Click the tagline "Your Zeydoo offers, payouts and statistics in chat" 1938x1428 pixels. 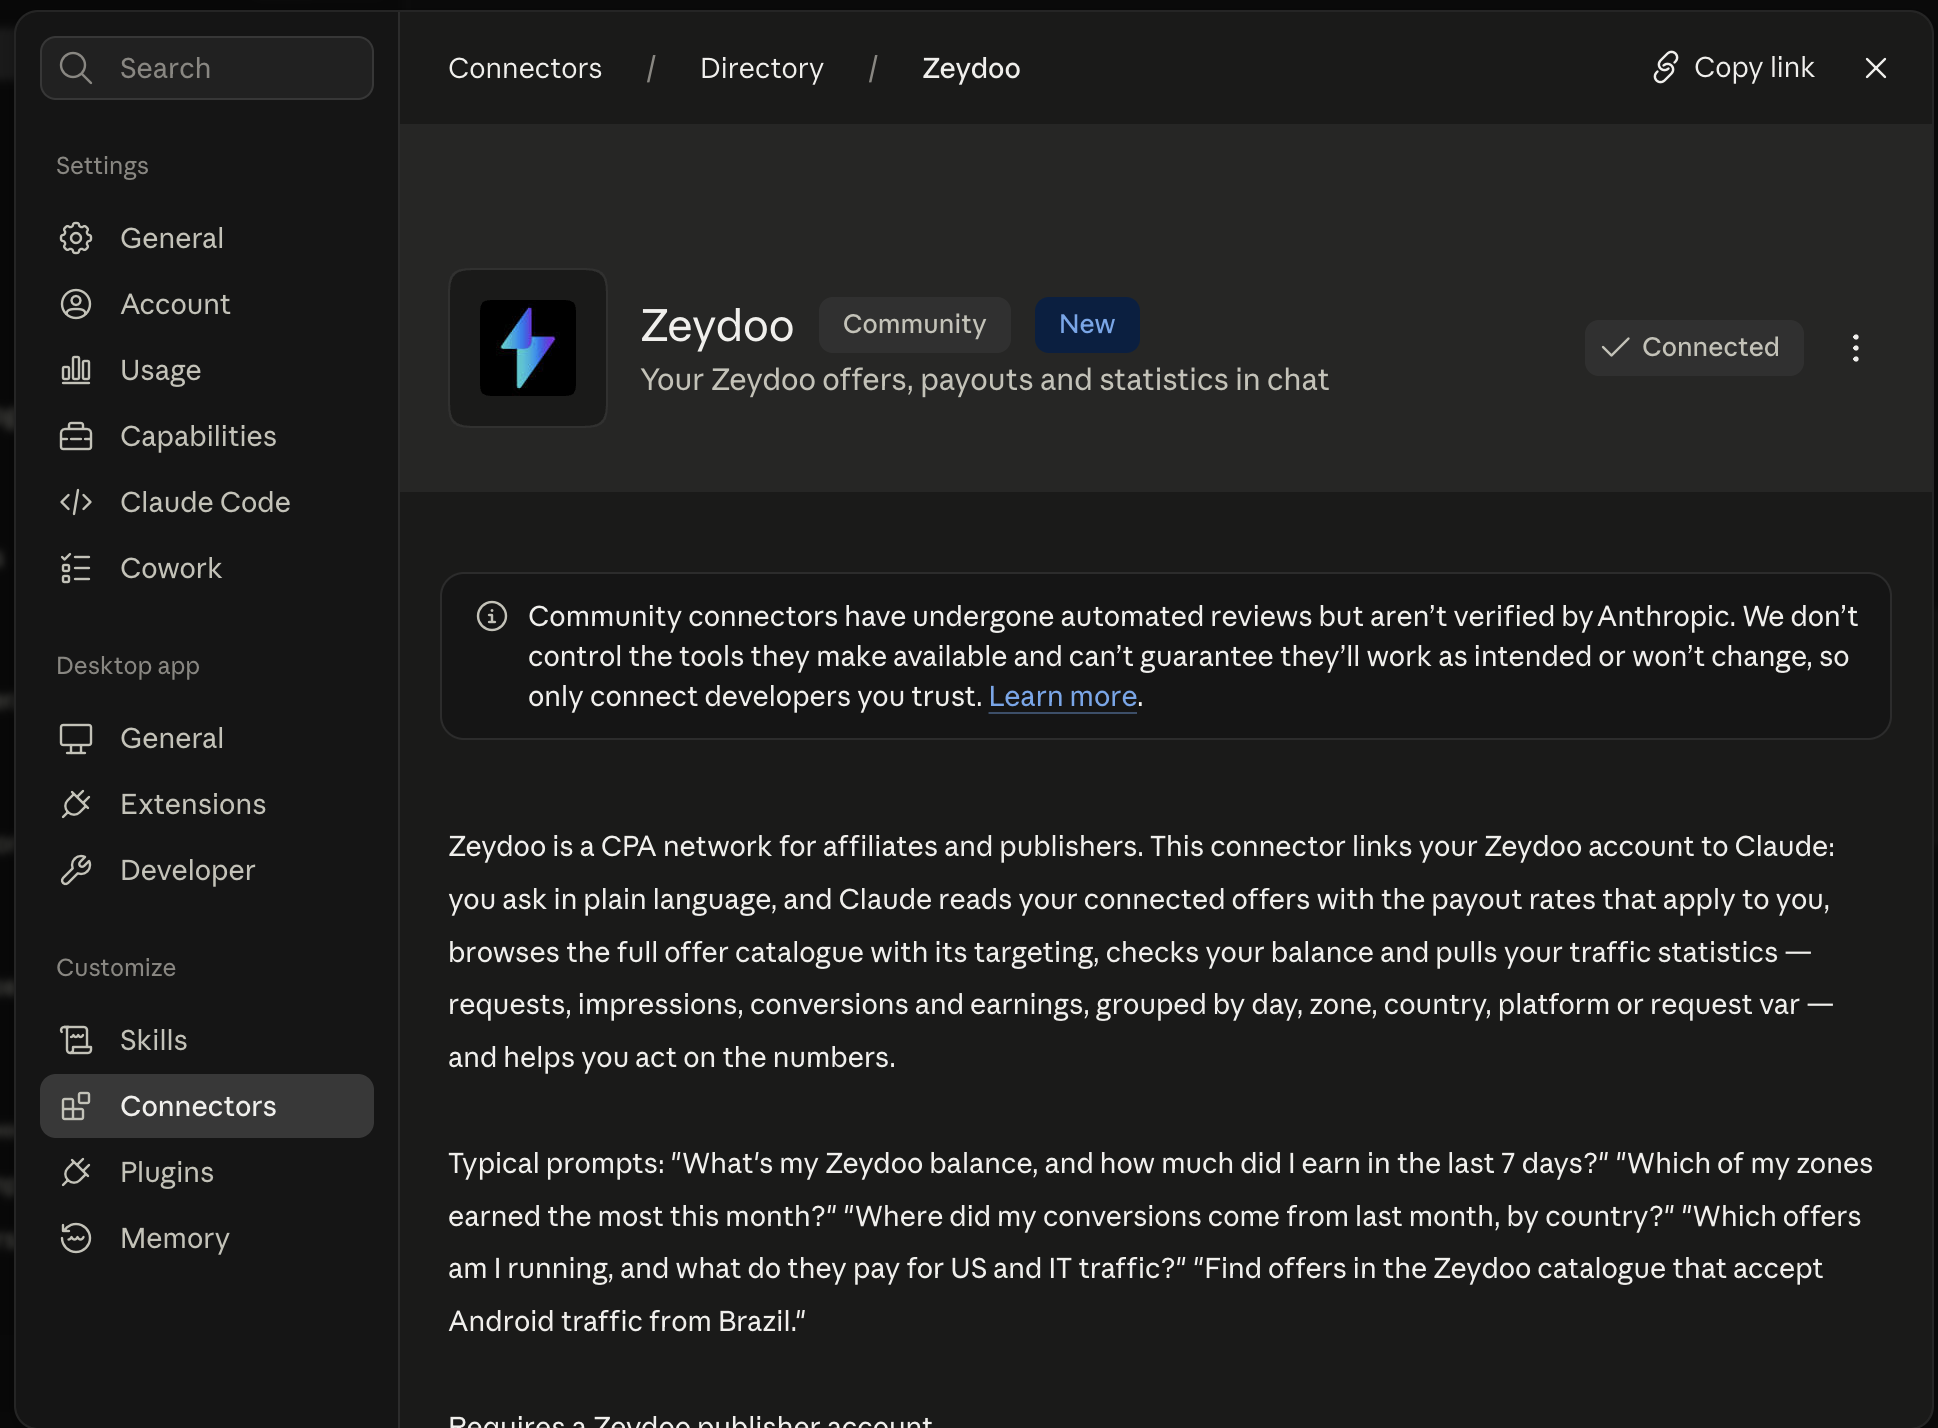coord(985,380)
